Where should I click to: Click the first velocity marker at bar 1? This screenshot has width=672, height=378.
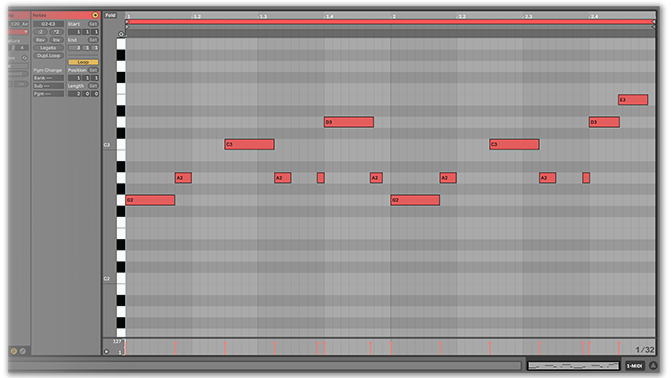coord(126,348)
